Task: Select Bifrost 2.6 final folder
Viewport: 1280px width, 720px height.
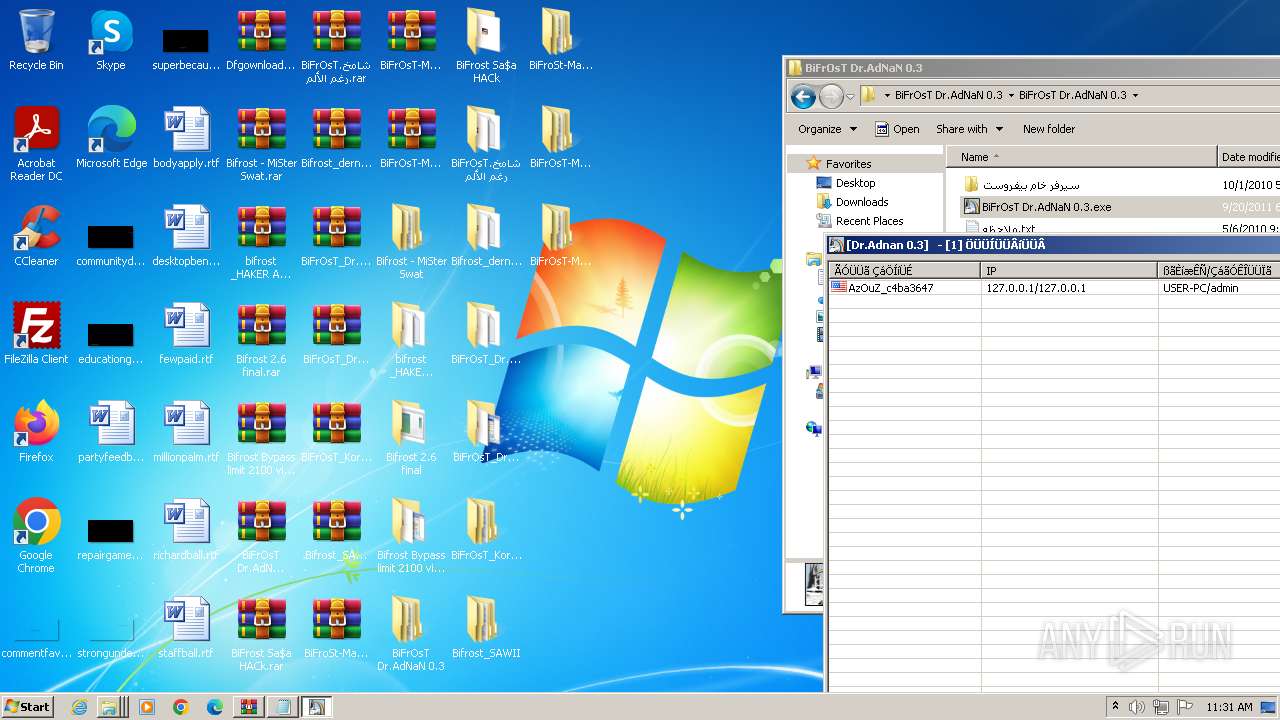Action: pos(411,437)
